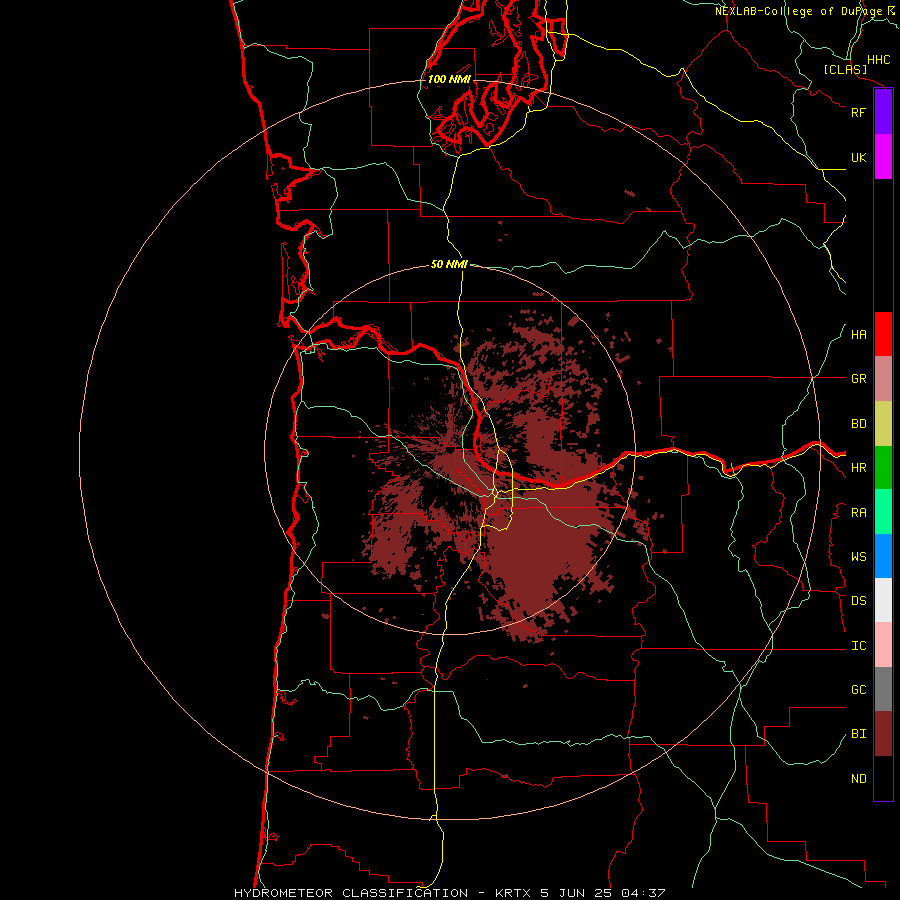Screen dimensions: 900x900
Task: Click the 'GR' legend label
Action: pos(858,379)
